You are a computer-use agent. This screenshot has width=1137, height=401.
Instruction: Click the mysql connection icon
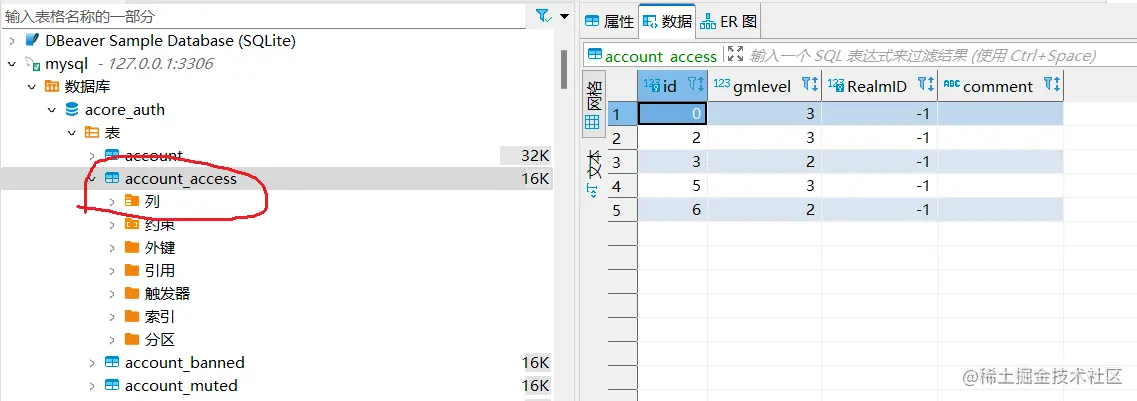(x=33, y=64)
